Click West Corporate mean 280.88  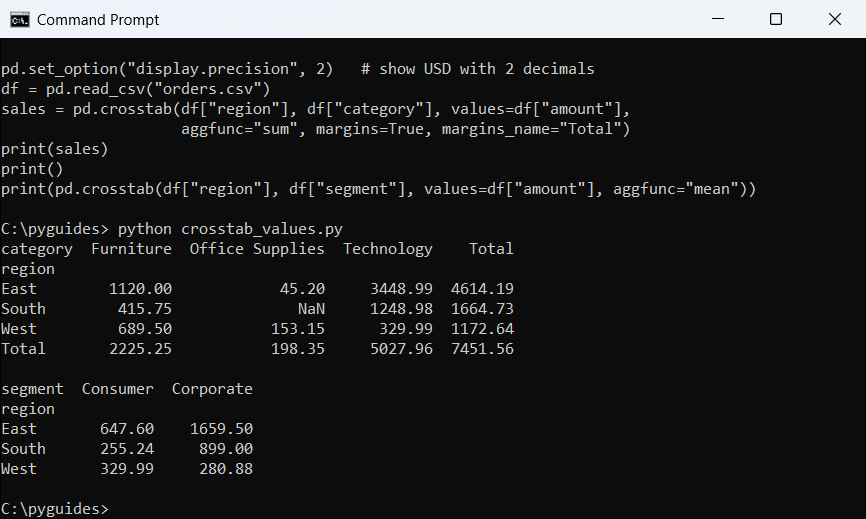(226, 469)
